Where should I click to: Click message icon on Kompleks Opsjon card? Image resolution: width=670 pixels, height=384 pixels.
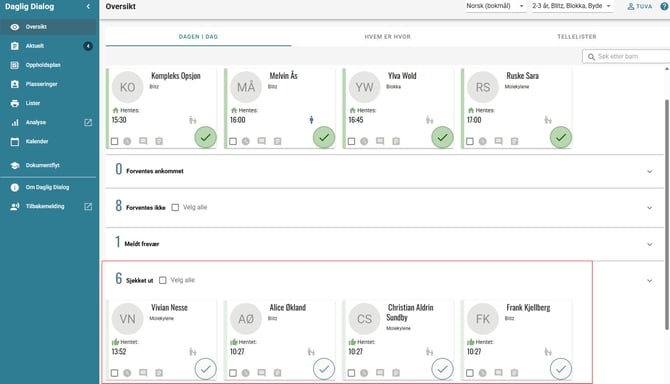(143, 141)
